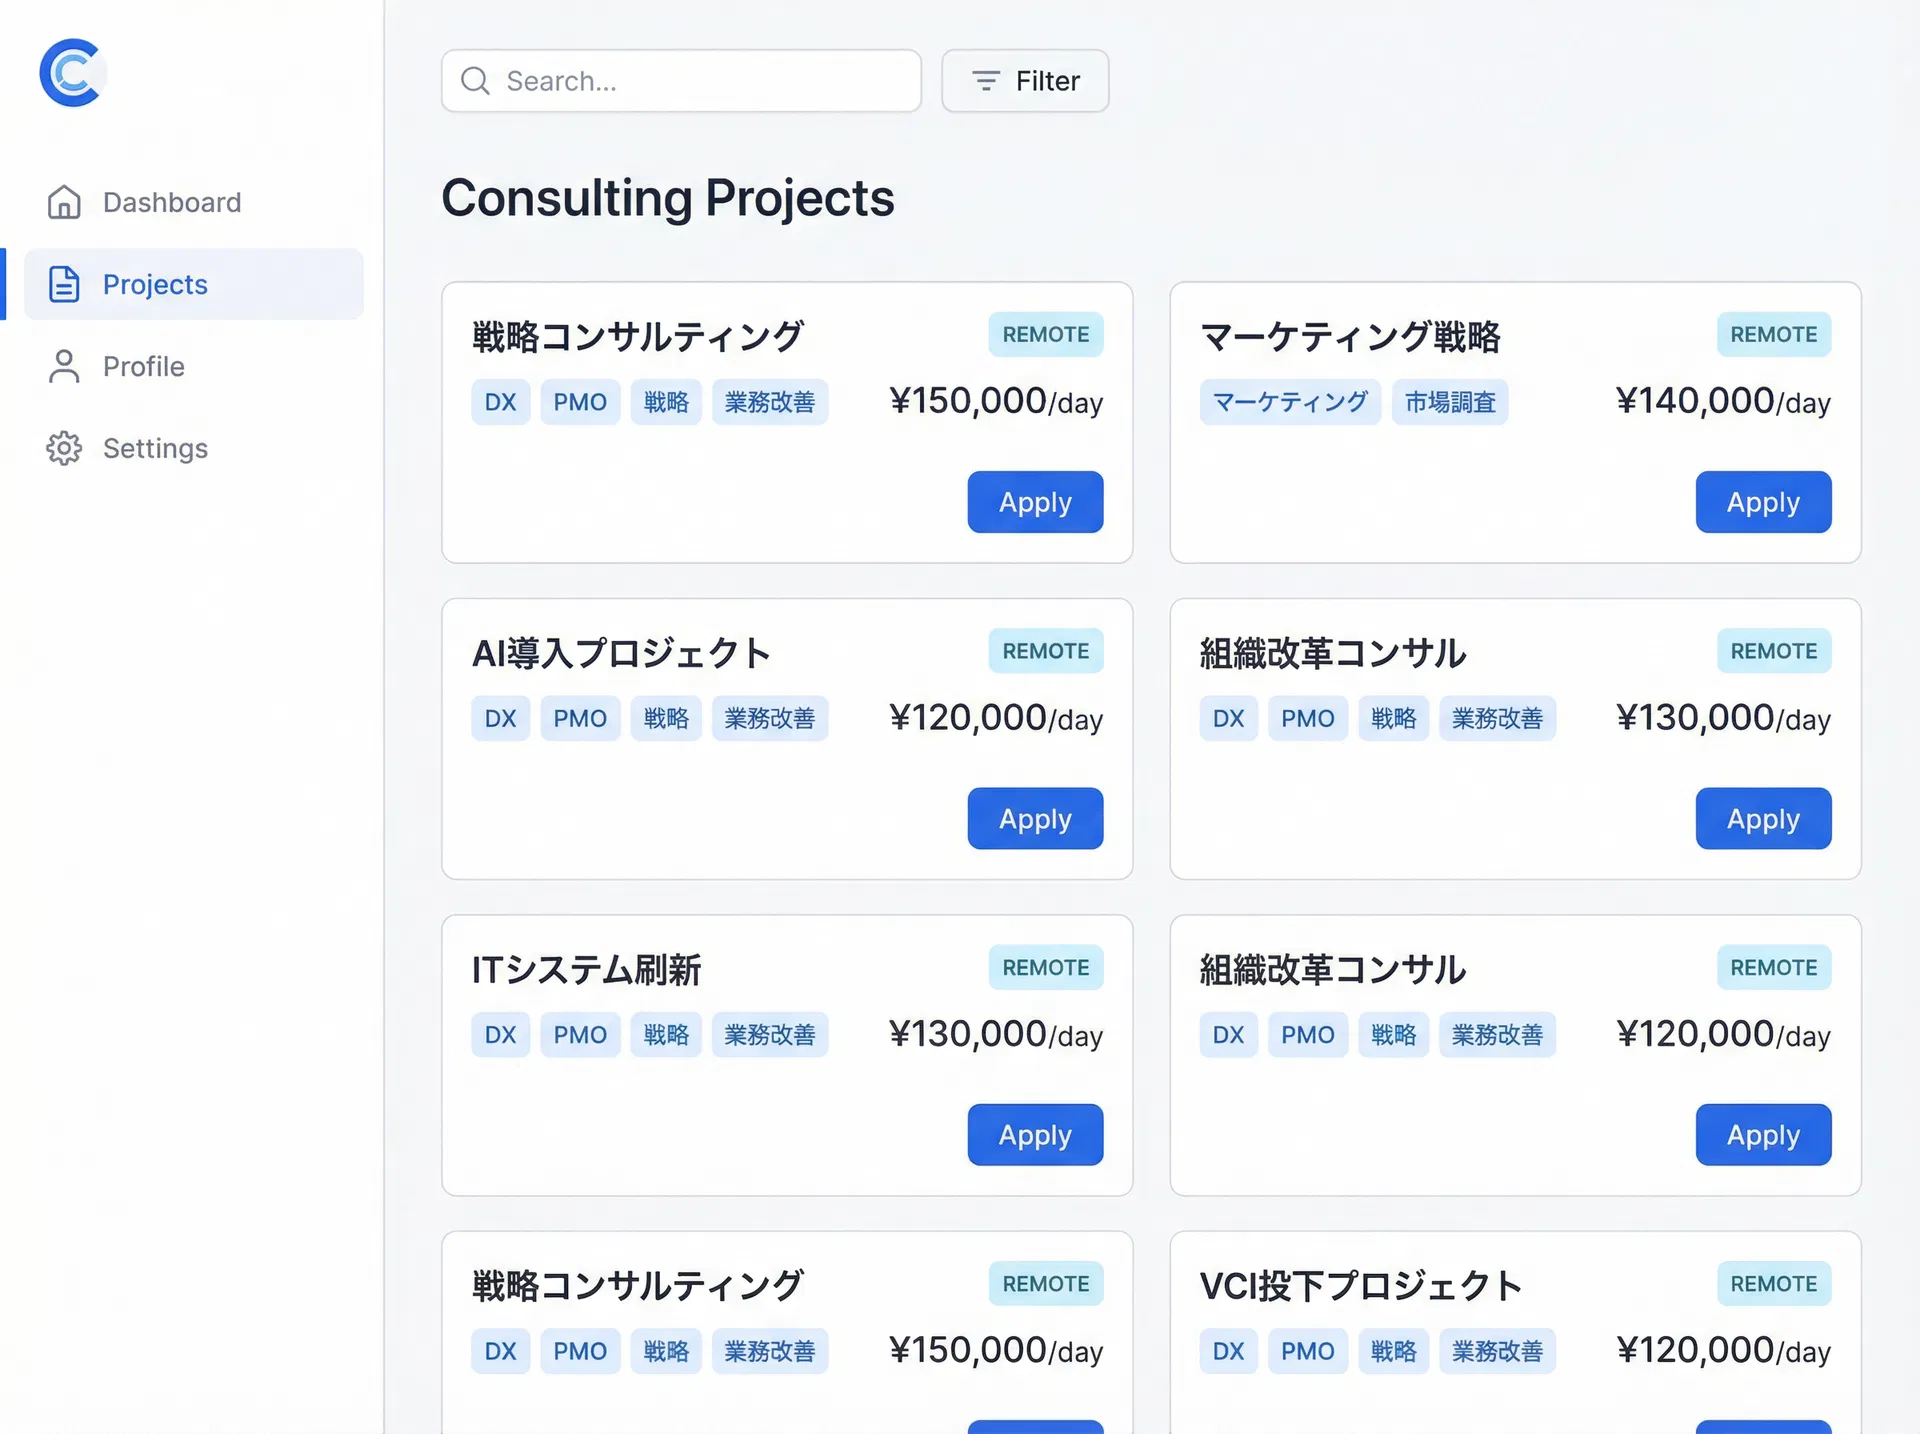Apply to AI導入プロジェクト
The width and height of the screenshot is (1920, 1434).
[x=1034, y=818]
